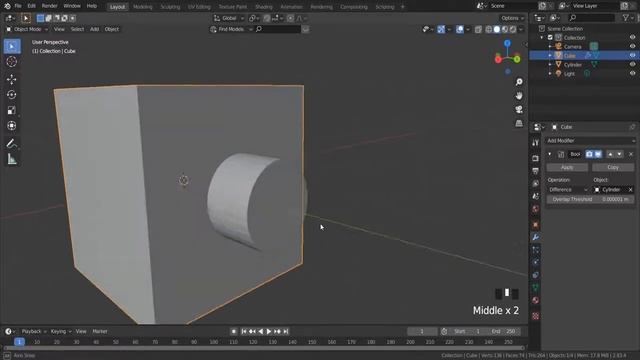Open the Object Data mesh properties tab
Viewport: 640px width, 360px height.
click(x=536, y=288)
